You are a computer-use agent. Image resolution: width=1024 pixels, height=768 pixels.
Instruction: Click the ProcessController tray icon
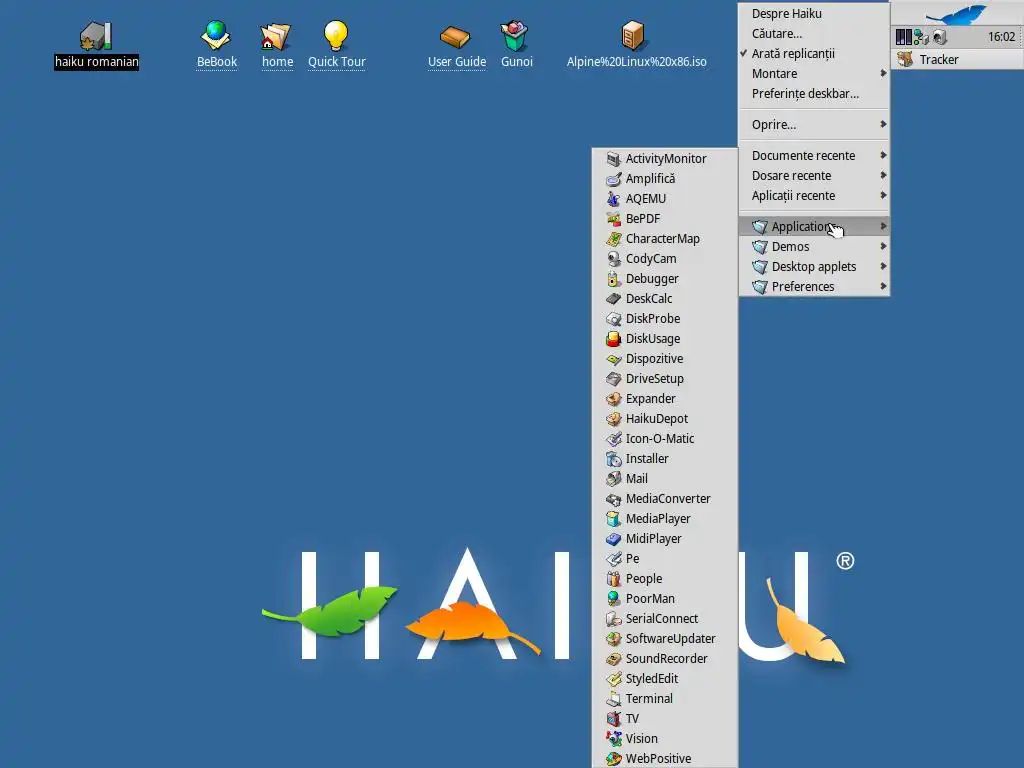pos(904,37)
